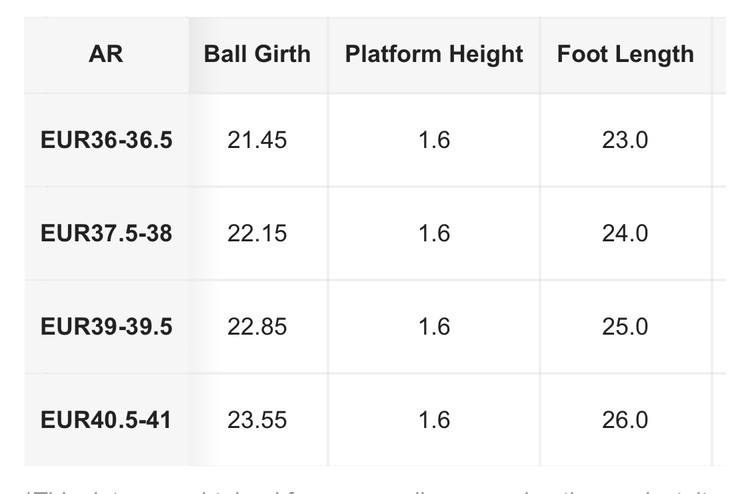Screen dimensions: 750x494
Task: Click platform height 1.6 in EUR36-36.5 row
Action: [x=434, y=140]
